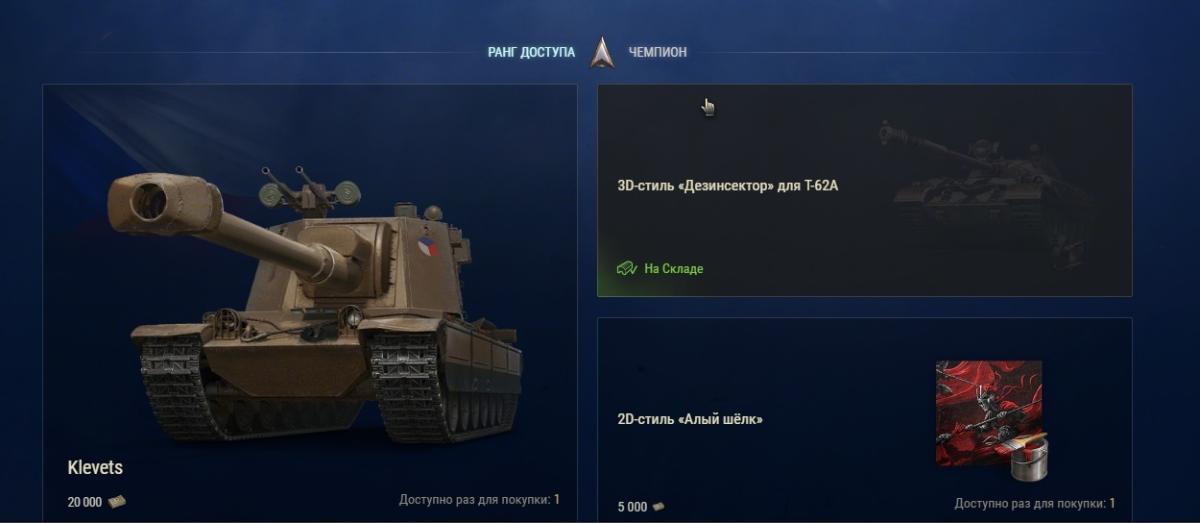The image size is (1200, 523).
Task: Click the Klevets tank image
Action: tap(320, 300)
